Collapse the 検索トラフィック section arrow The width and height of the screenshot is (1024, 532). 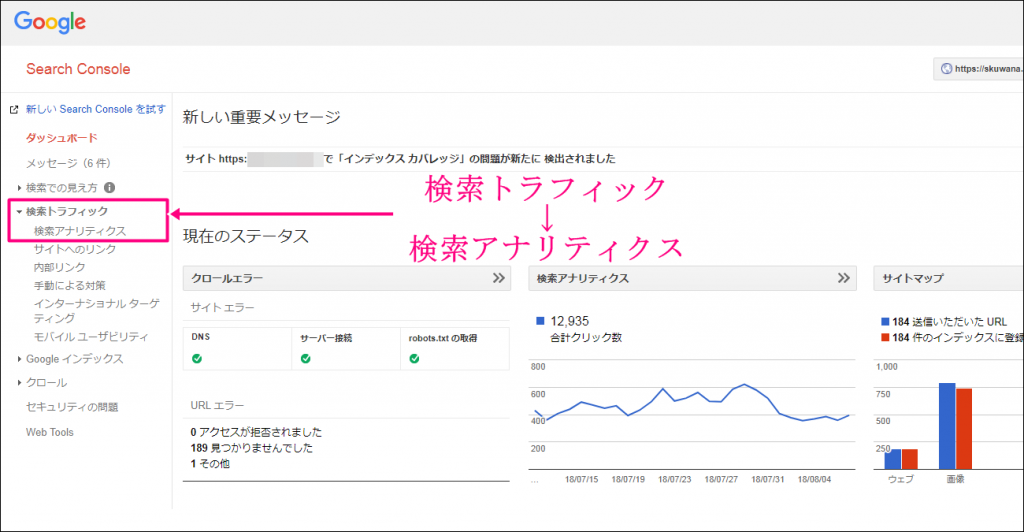[19, 211]
